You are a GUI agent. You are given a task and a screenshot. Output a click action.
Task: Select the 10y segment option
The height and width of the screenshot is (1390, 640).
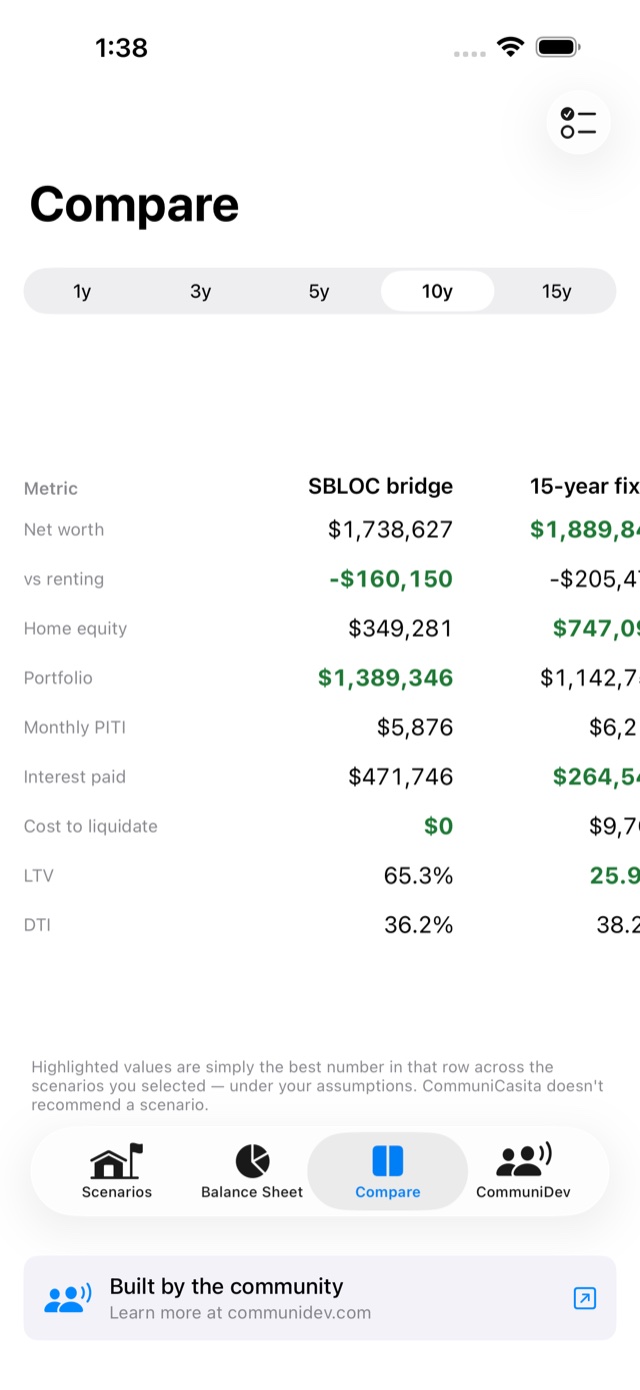438,291
